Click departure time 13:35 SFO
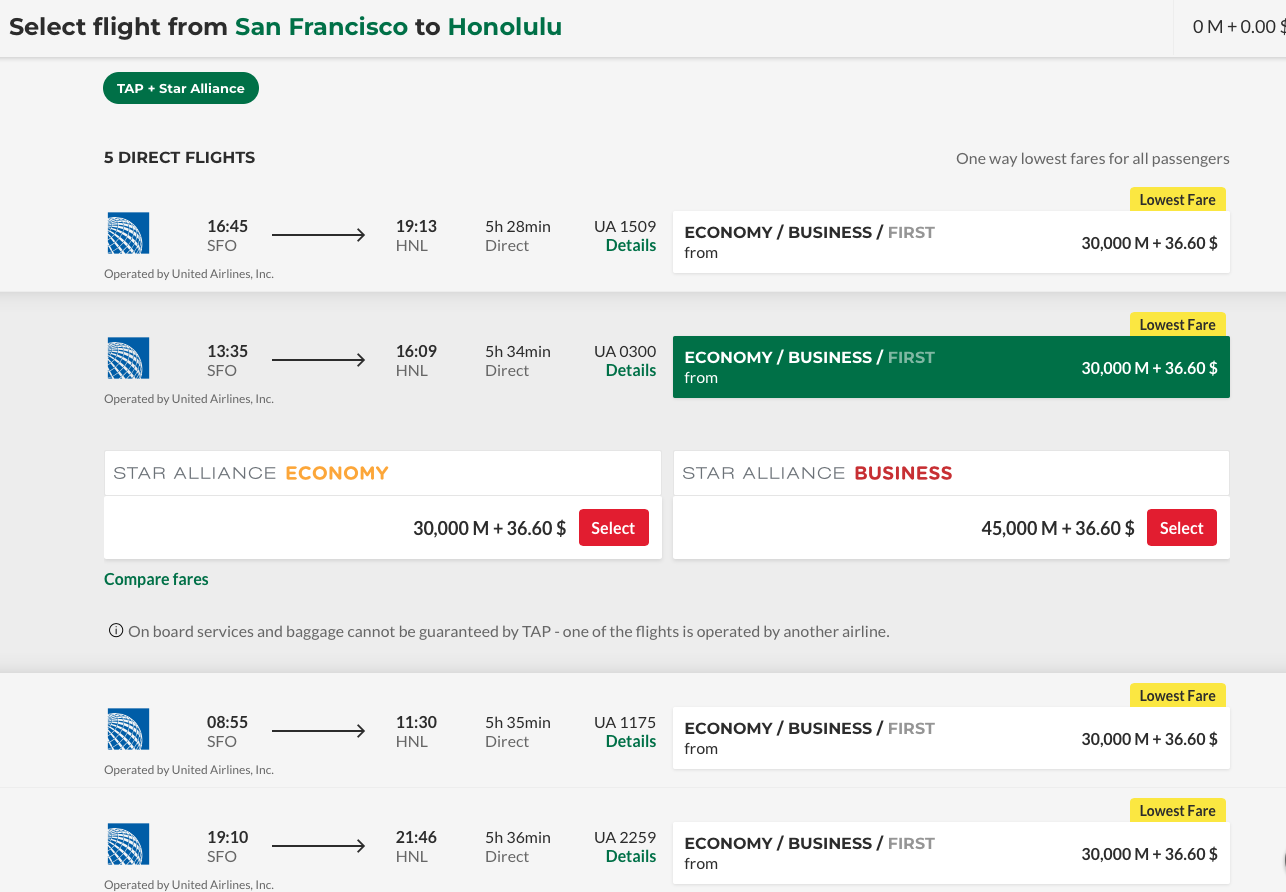The height and width of the screenshot is (892, 1286). [227, 361]
